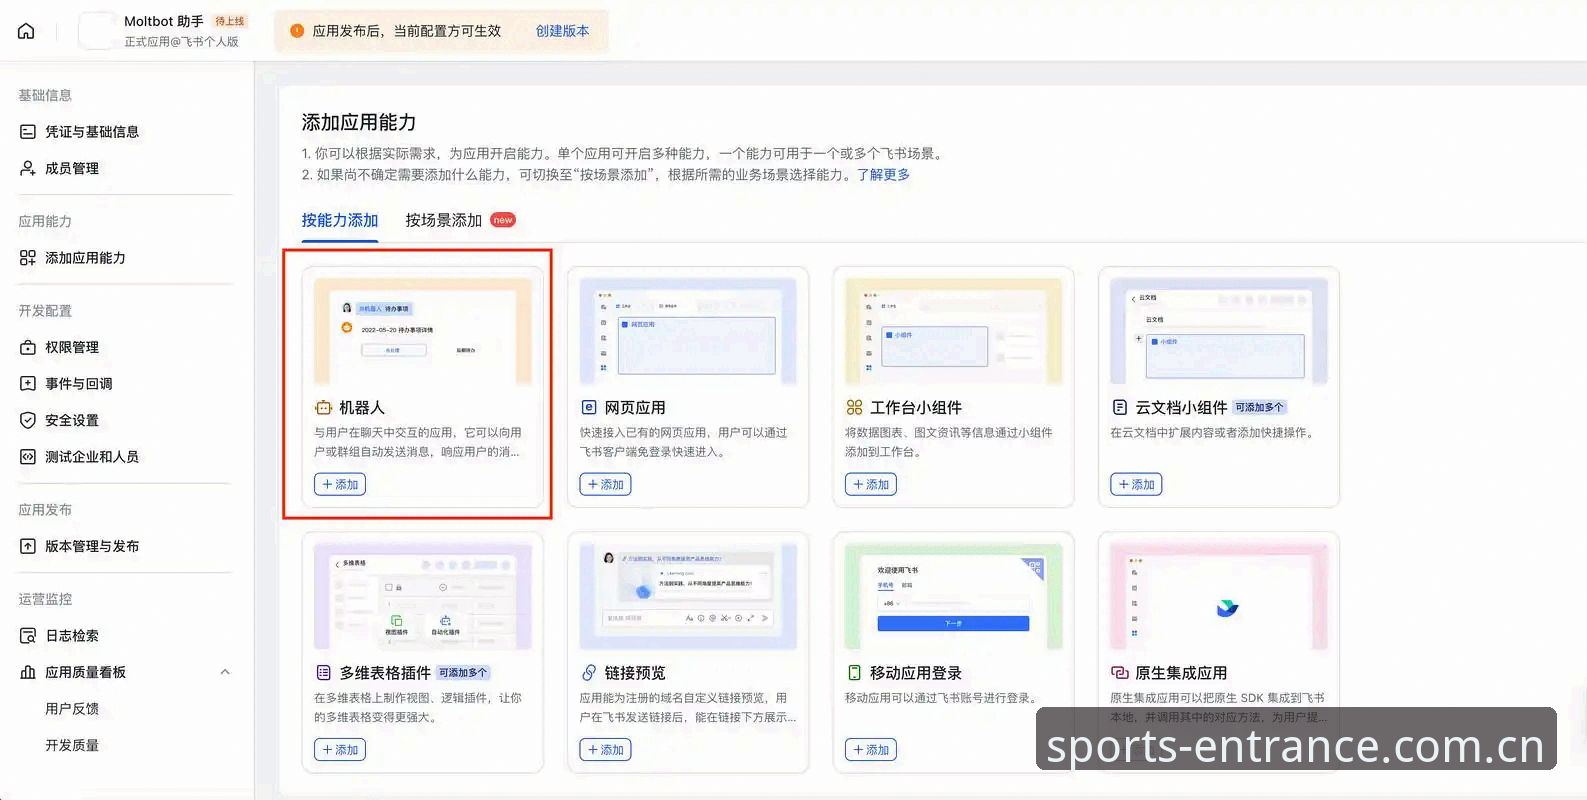The height and width of the screenshot is (800, 1587).
Task: Add the 多维表格插件 capability
Action: (x=340, y=749)
